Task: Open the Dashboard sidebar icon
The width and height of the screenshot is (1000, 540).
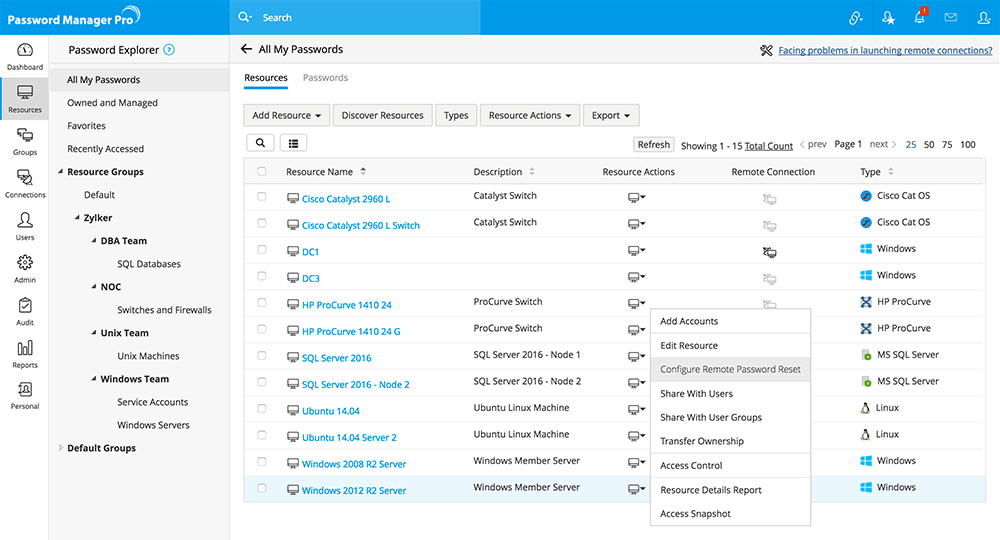Action: pos(24,56)
